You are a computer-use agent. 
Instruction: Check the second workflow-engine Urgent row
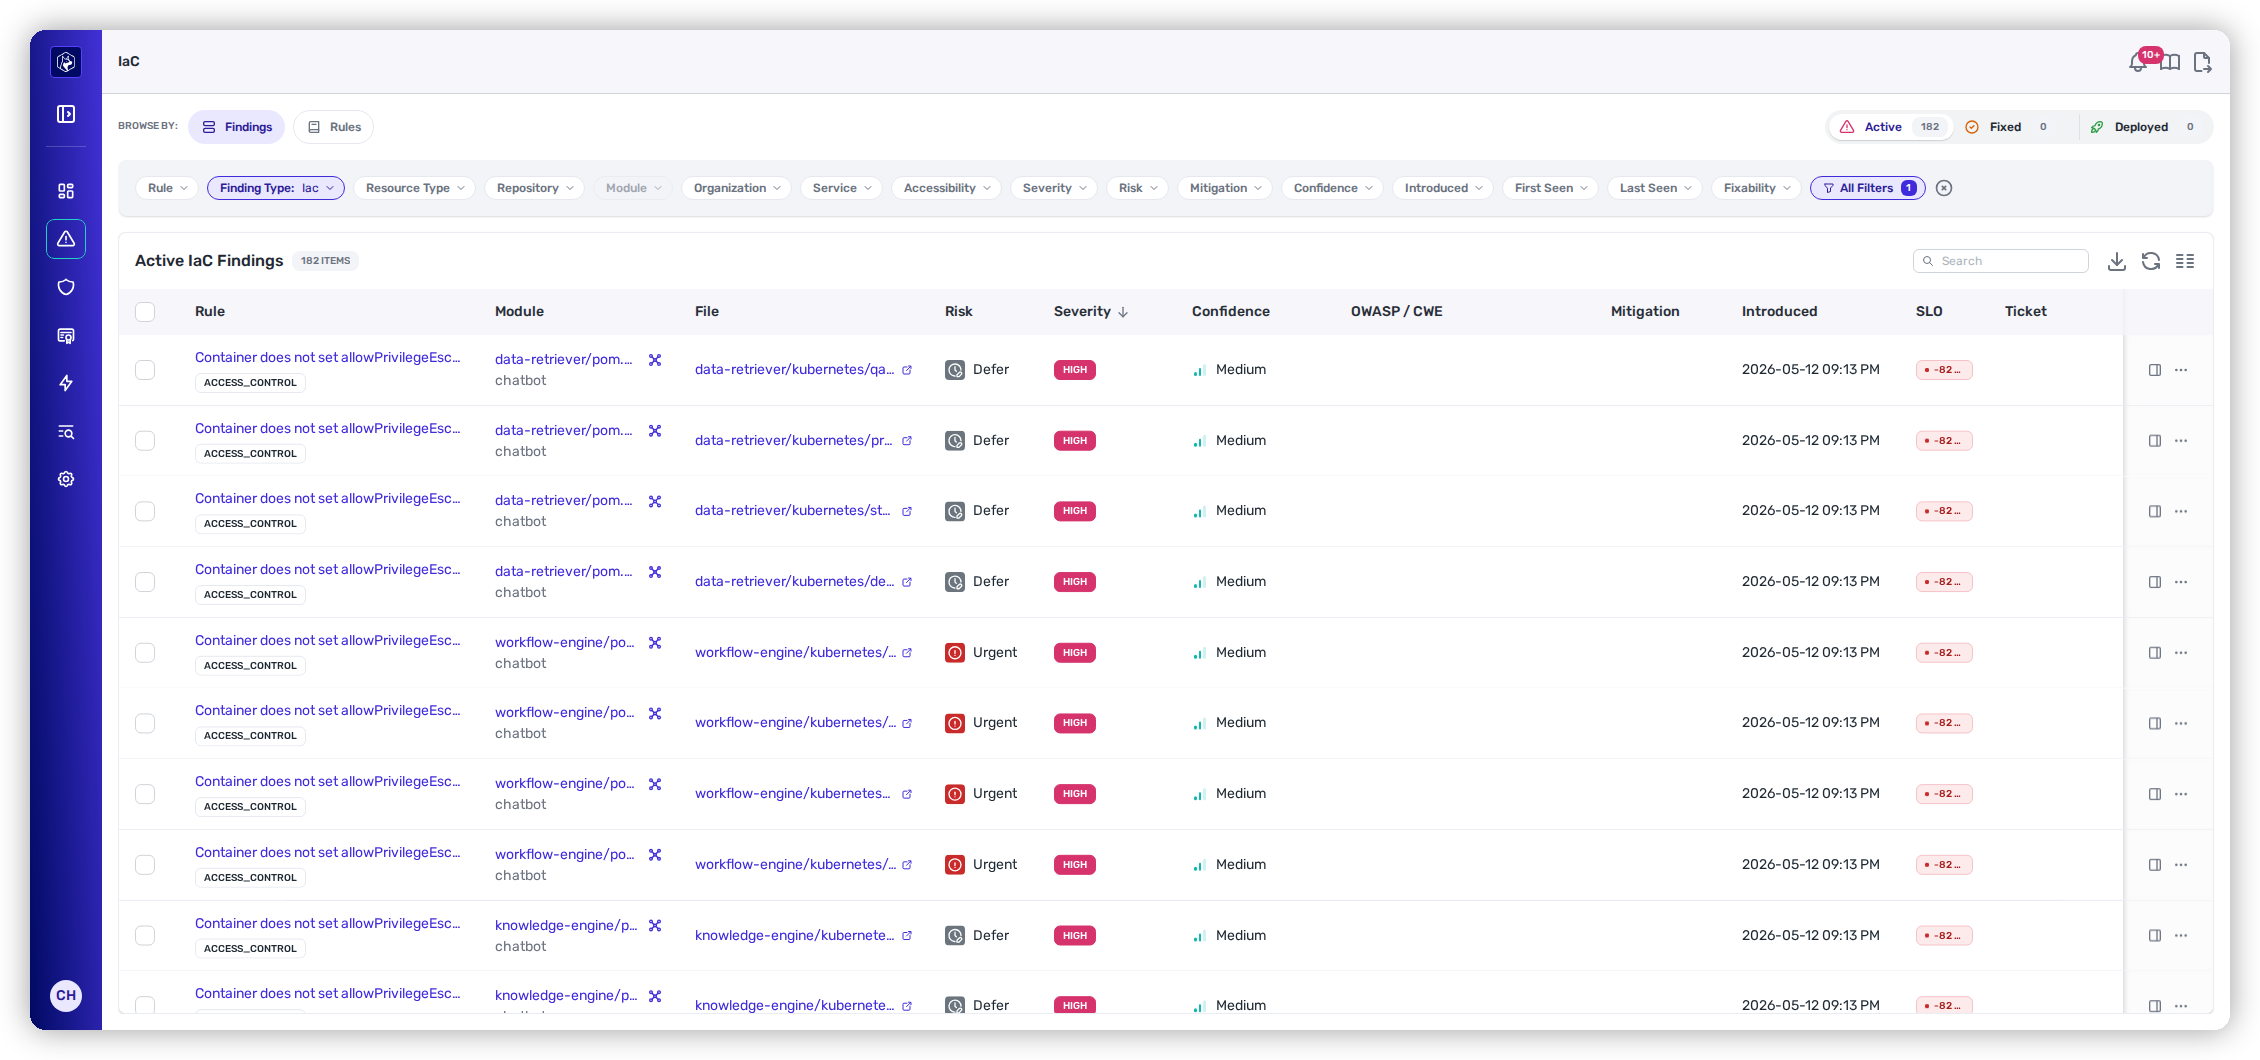click(145, 723)
